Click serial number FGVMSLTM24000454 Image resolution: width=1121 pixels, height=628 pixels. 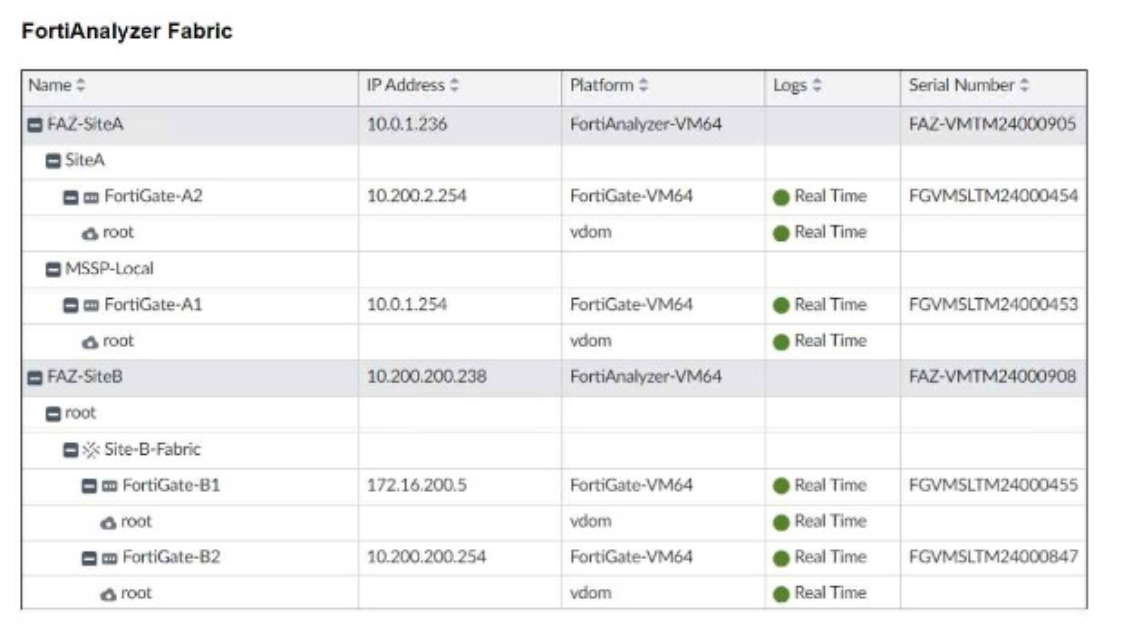[x=992, y=196]
